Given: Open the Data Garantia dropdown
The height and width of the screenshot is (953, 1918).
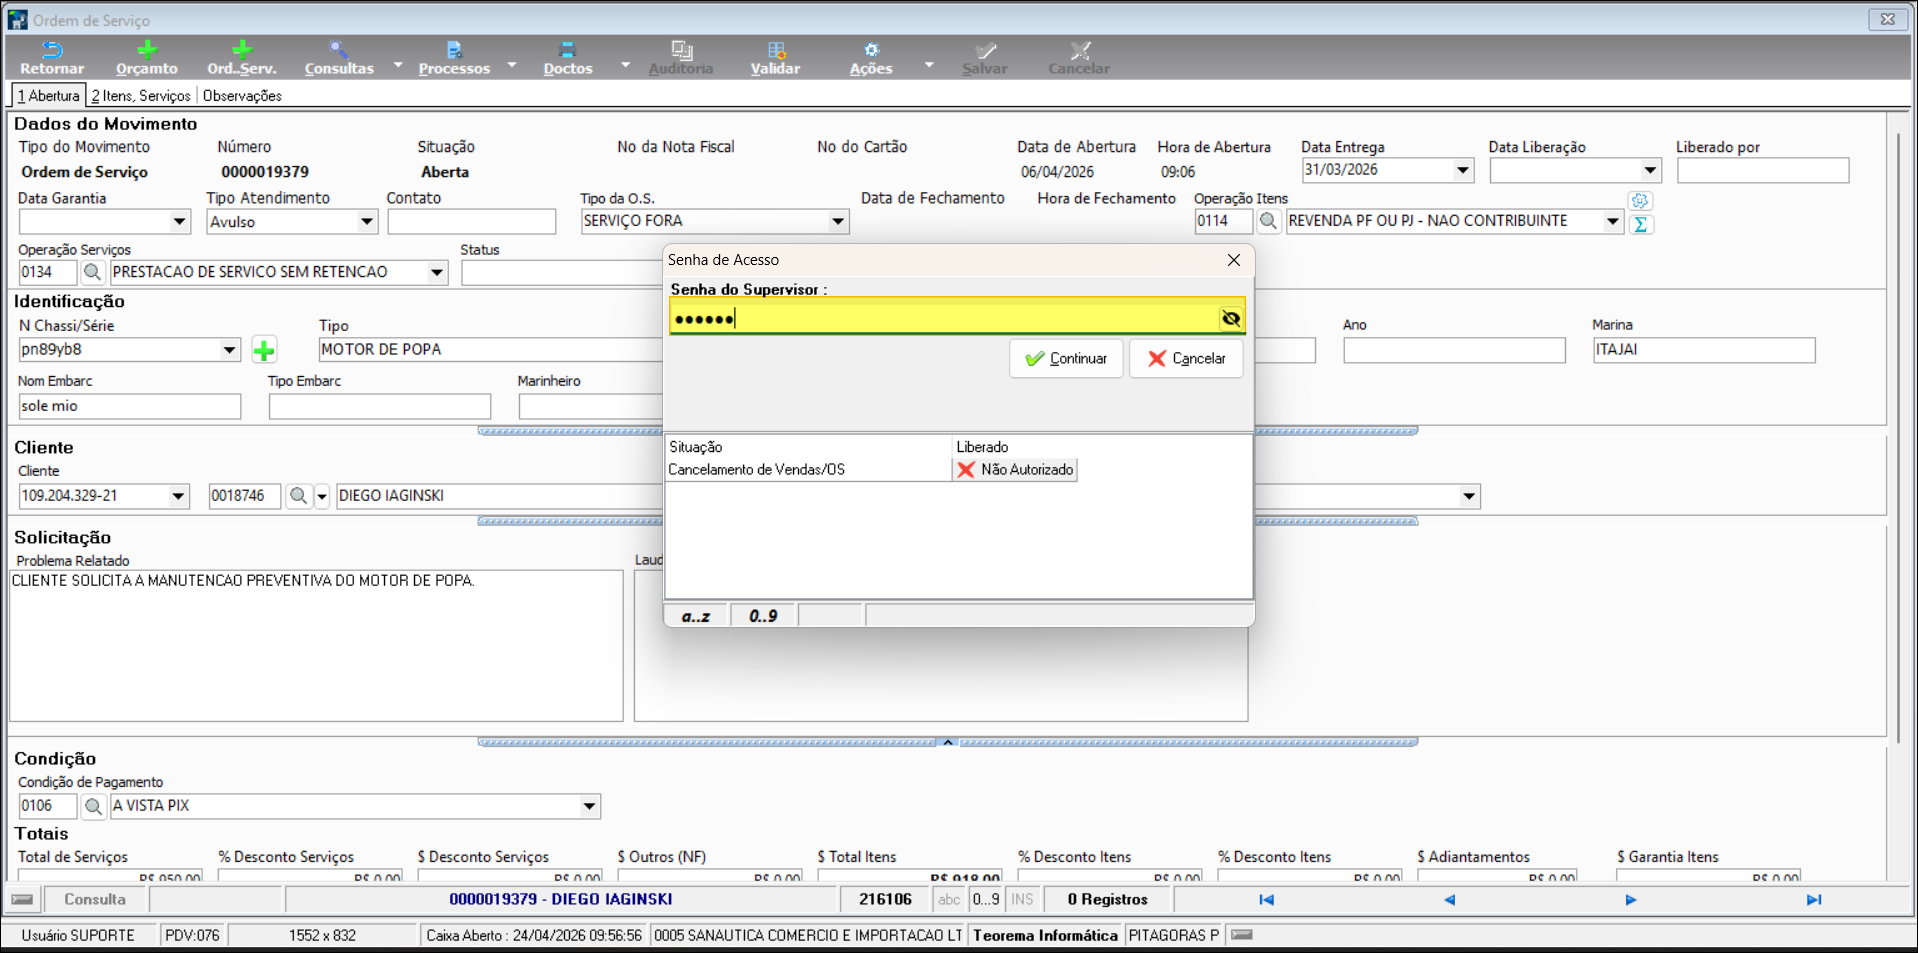Looking at the screenshot, I should pos(179,222).
